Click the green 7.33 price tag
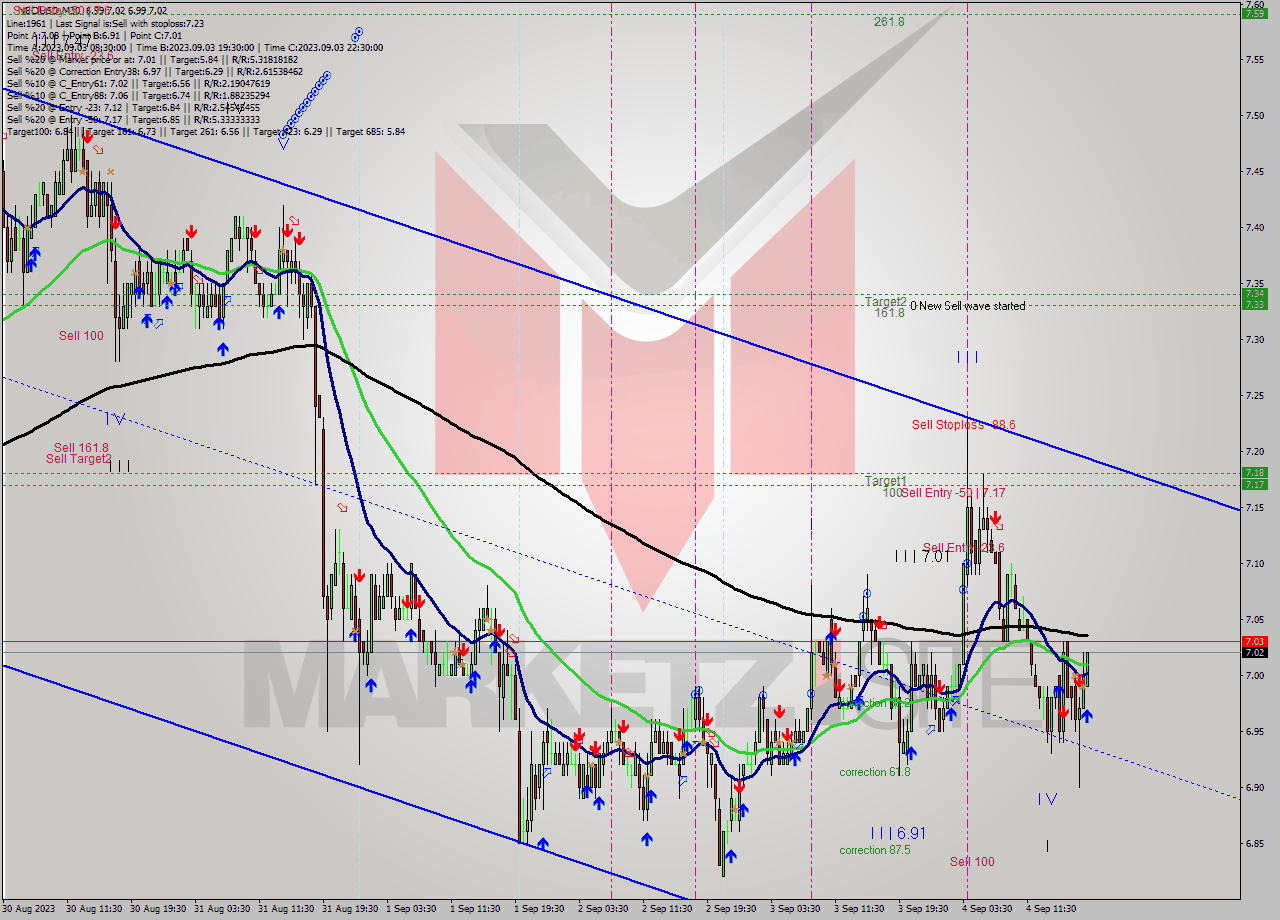The width and height of the screenshot is (1280, 920). pos(1254,305)
